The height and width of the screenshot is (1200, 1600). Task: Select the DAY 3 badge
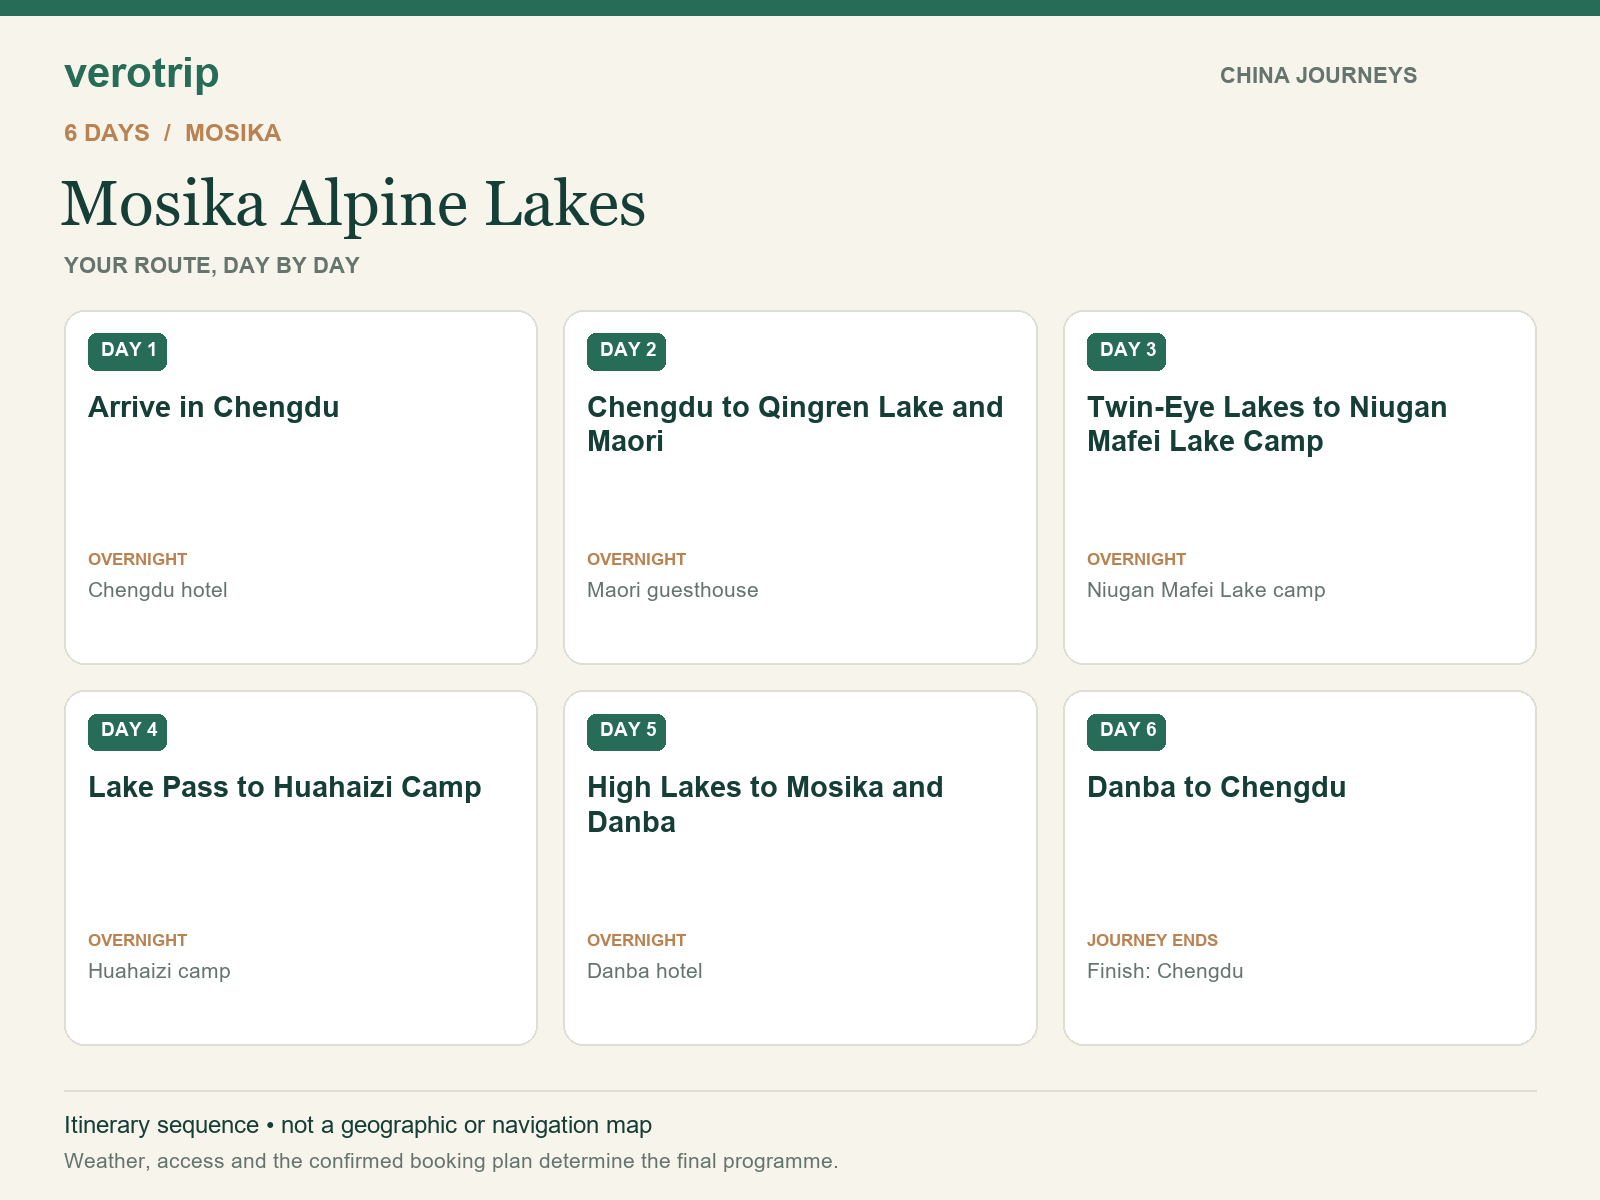[1127, 350]
